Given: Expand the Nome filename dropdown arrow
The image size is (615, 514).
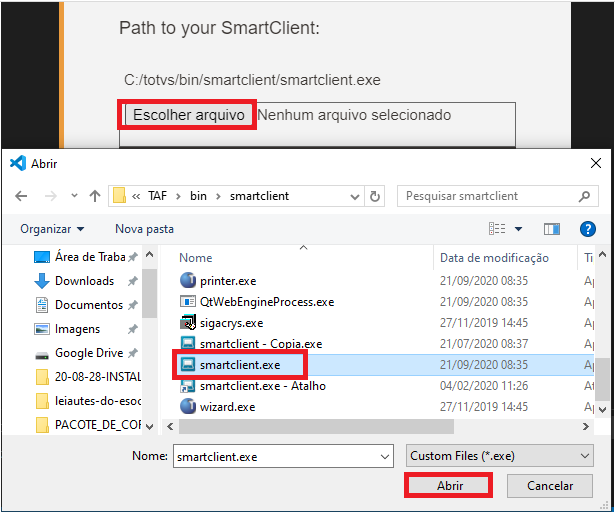Looking at the screenshot, I should (385, 456).
